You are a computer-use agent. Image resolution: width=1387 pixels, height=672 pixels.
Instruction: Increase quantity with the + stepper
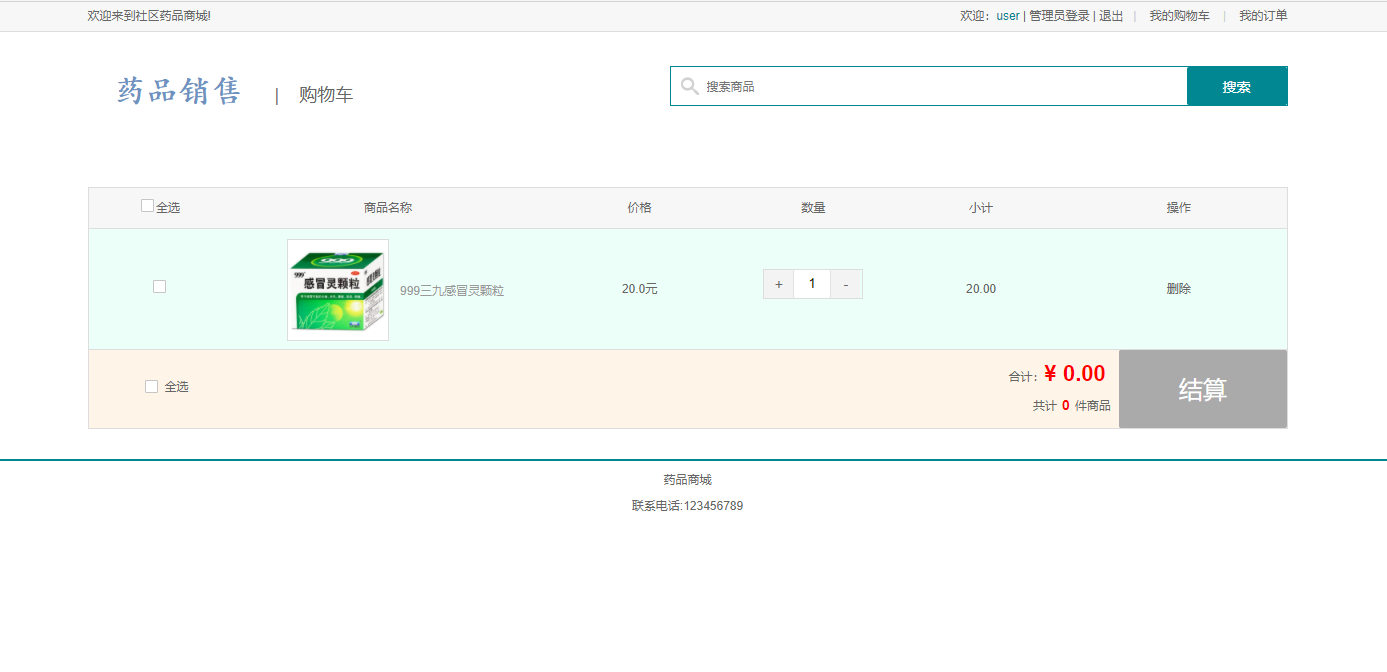tap(778, 284)
